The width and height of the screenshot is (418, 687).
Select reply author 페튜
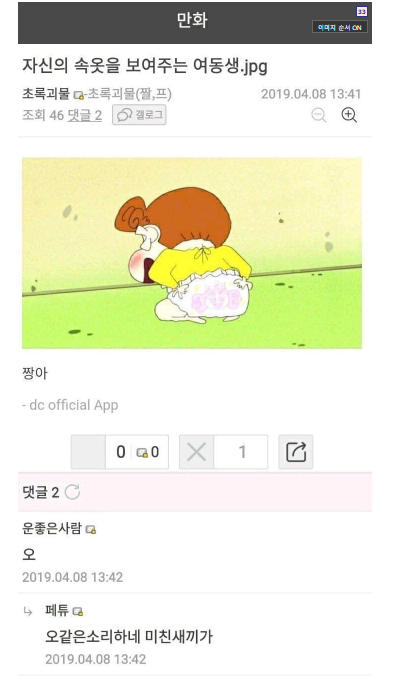[x=57, y=610]
